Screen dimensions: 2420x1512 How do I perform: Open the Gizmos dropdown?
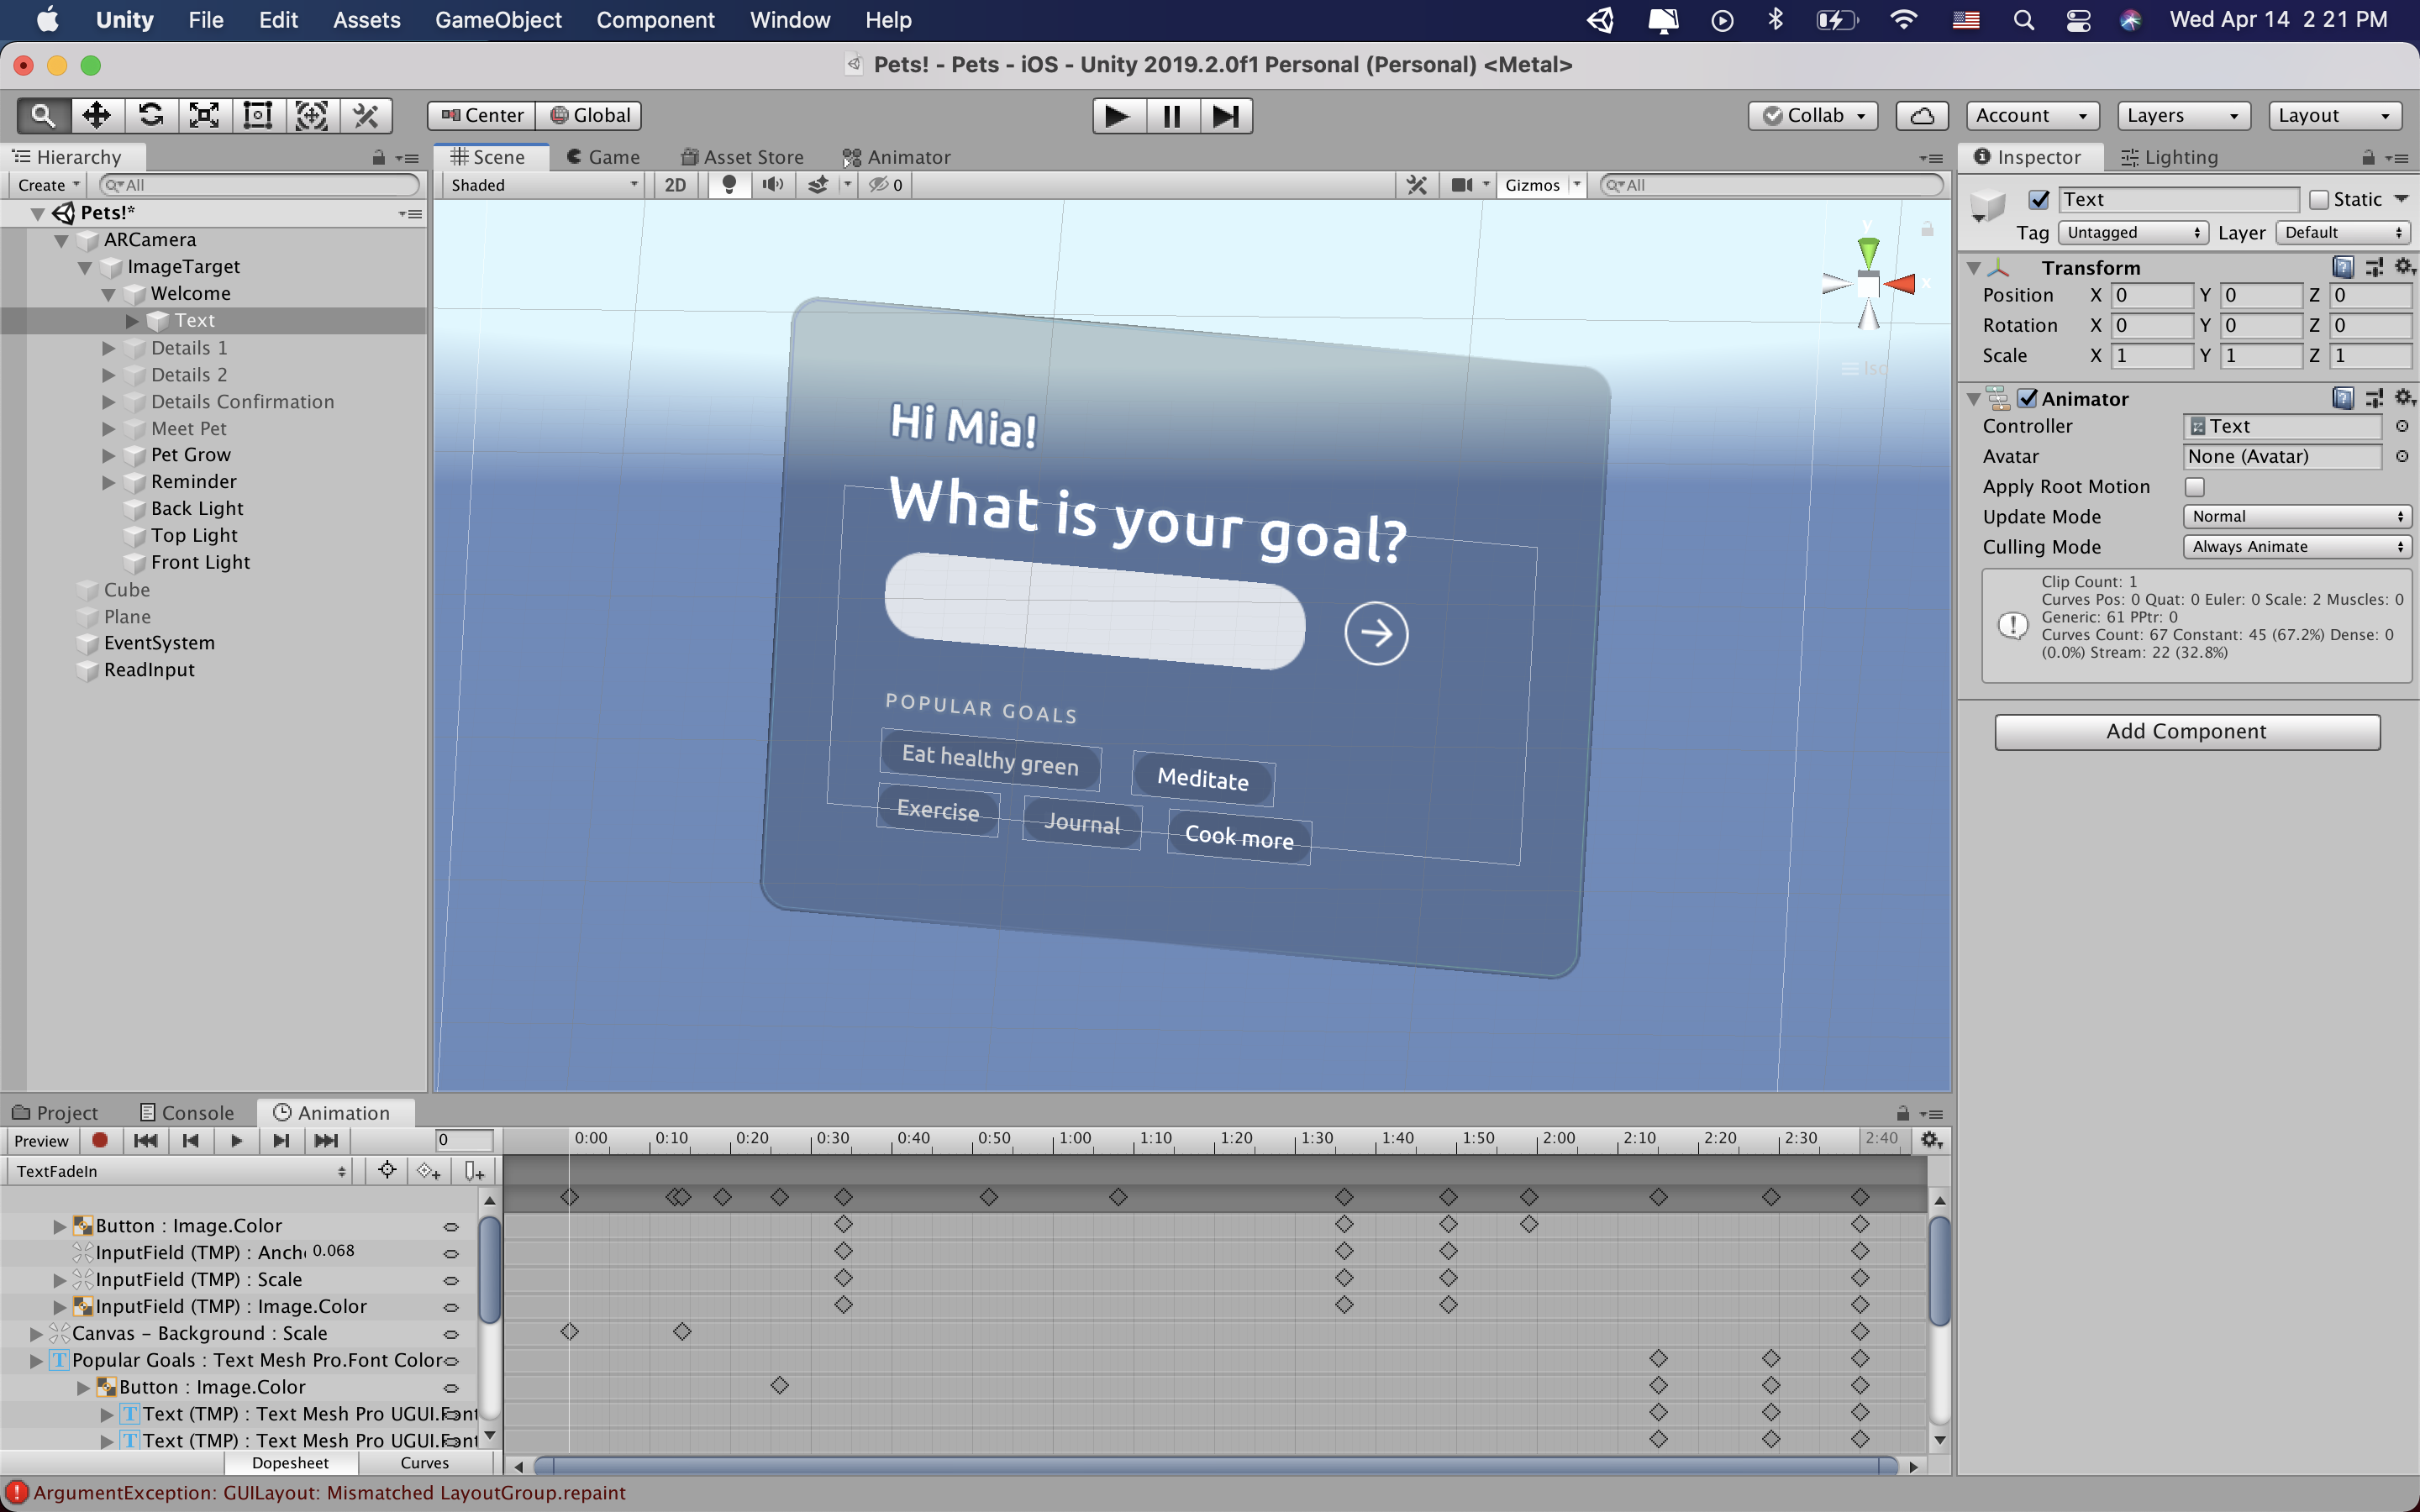coord(1541,185)
